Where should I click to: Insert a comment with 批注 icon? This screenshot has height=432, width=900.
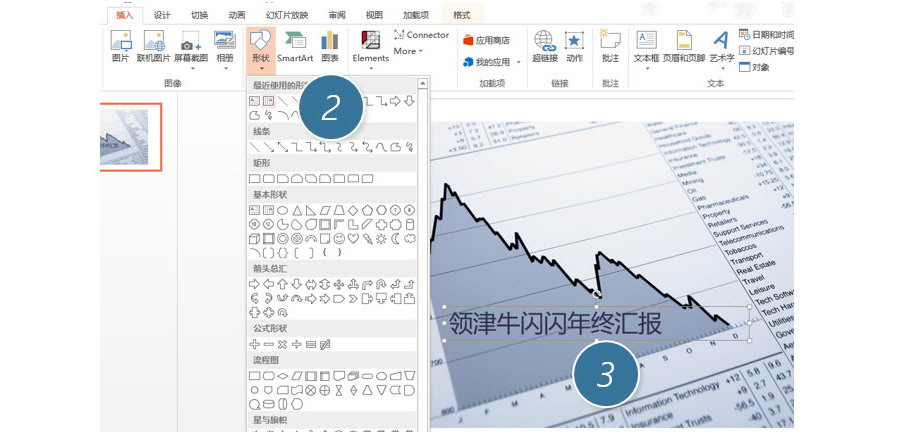click(x=610, y=40)
